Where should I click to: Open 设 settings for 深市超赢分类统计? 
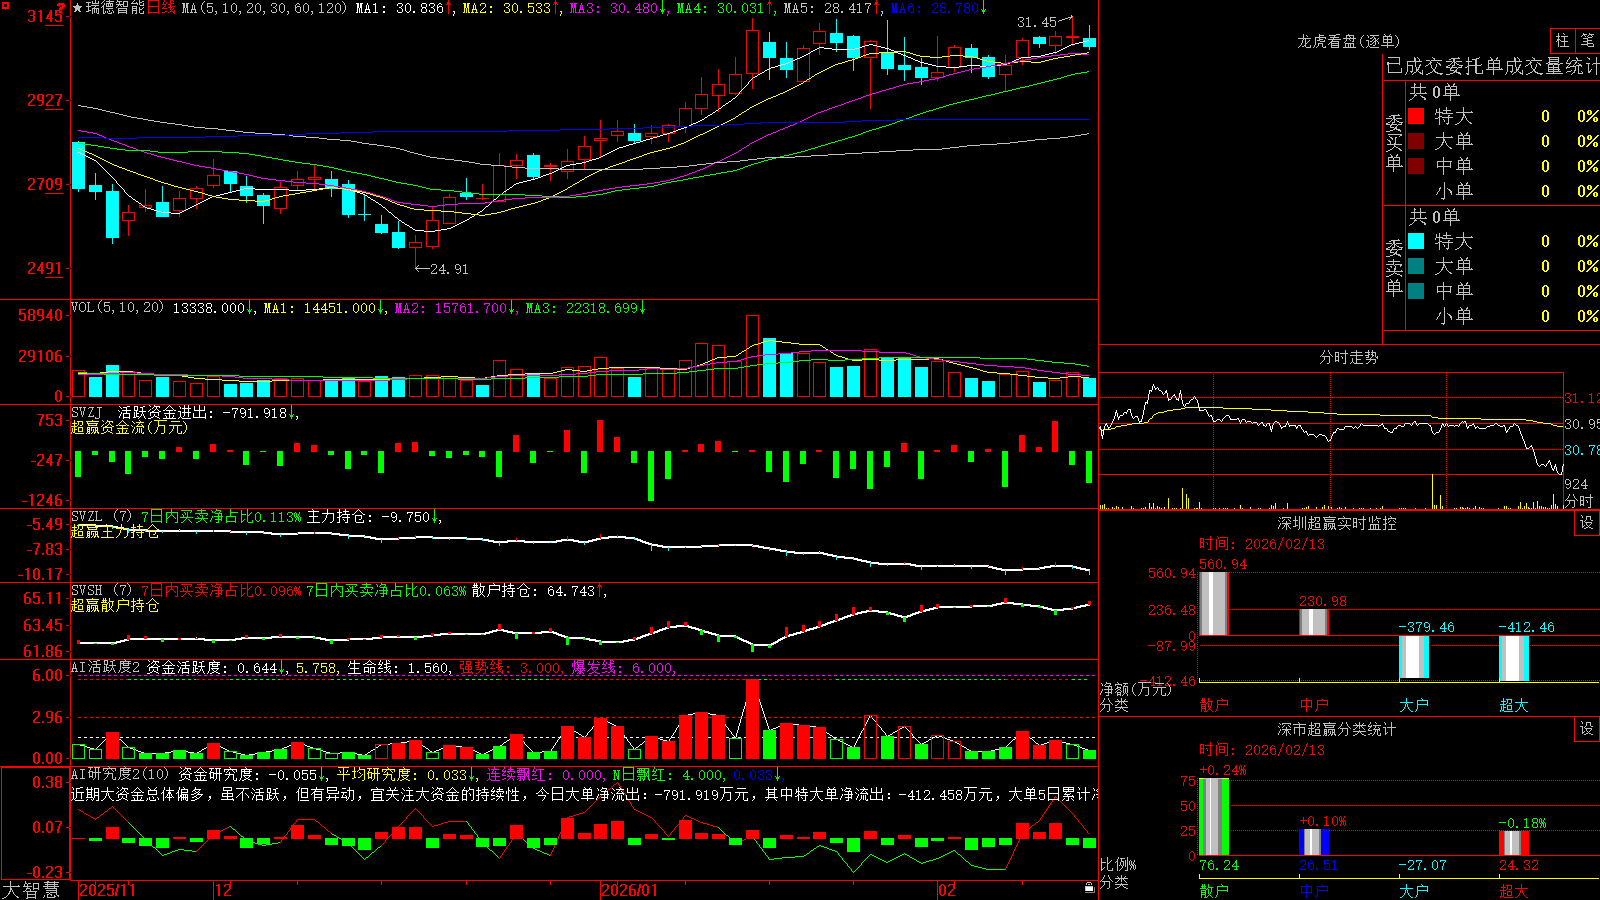[x=1587, y=729]
